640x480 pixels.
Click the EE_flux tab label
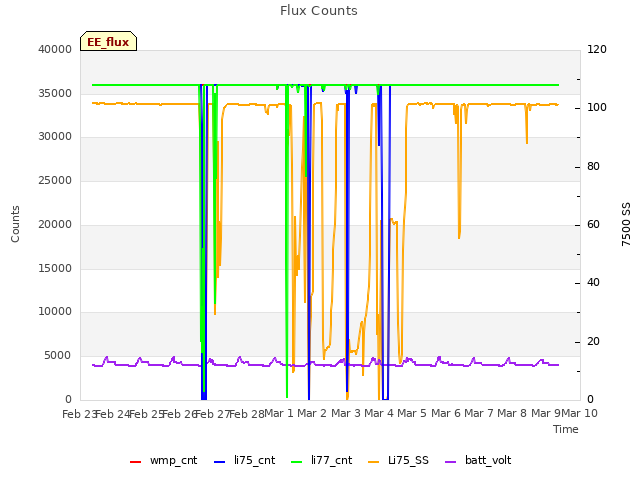point(108,42)
